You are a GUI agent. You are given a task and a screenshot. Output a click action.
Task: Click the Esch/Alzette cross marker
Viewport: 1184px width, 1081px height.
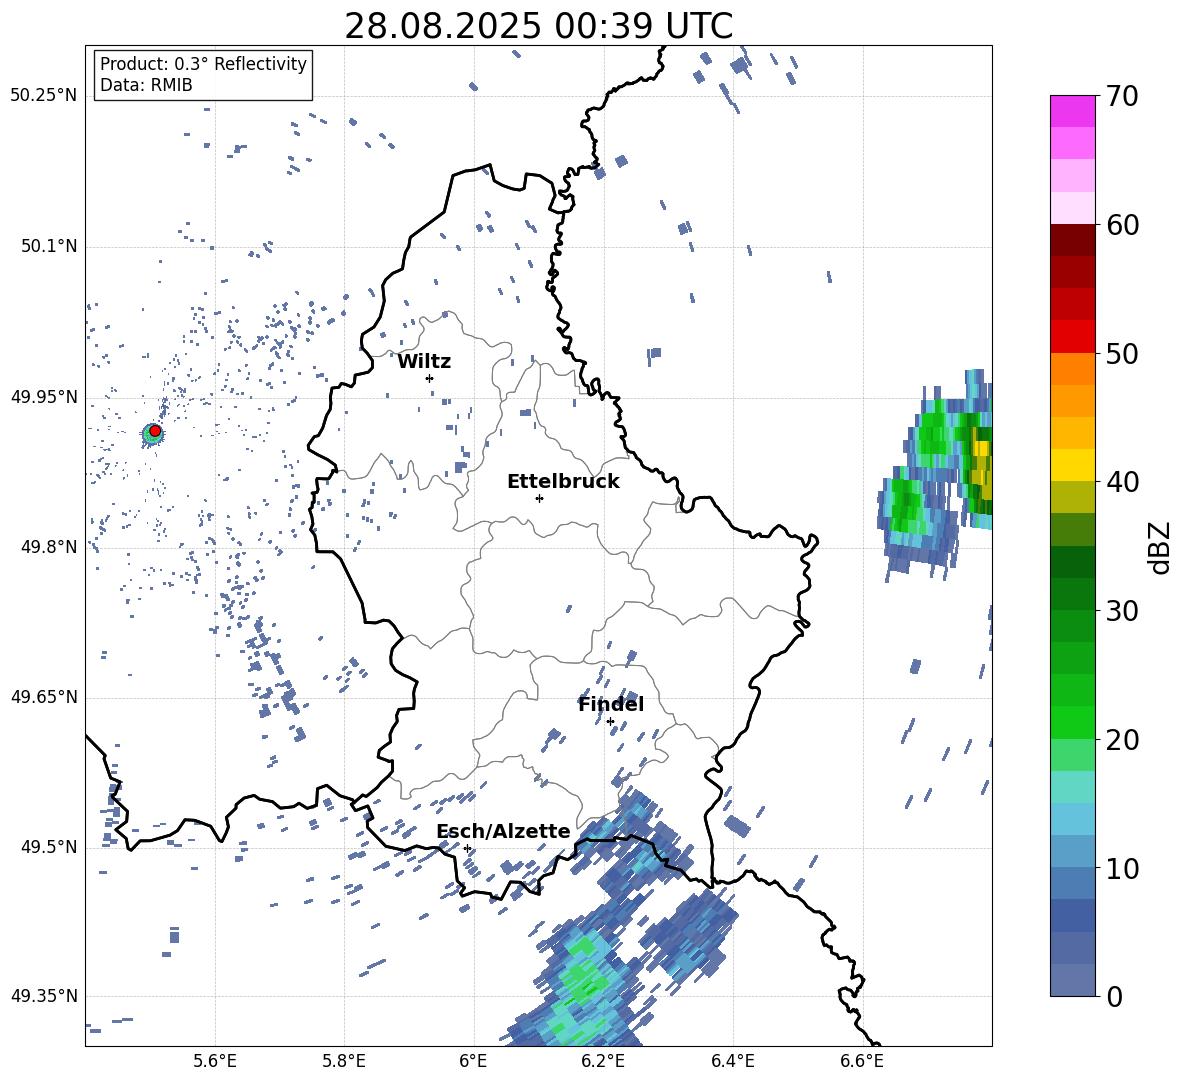pyautogui.click(x=467, y=848)
